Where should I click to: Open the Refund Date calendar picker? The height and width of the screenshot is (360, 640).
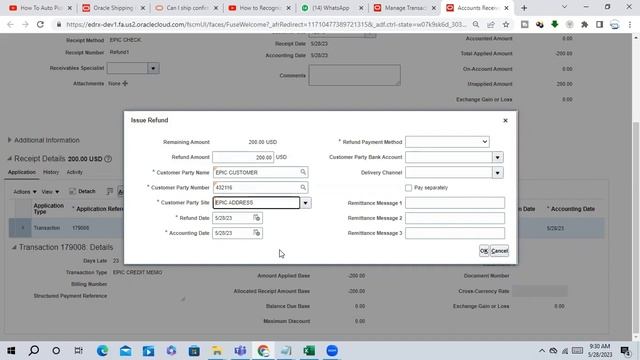[257, 218]
